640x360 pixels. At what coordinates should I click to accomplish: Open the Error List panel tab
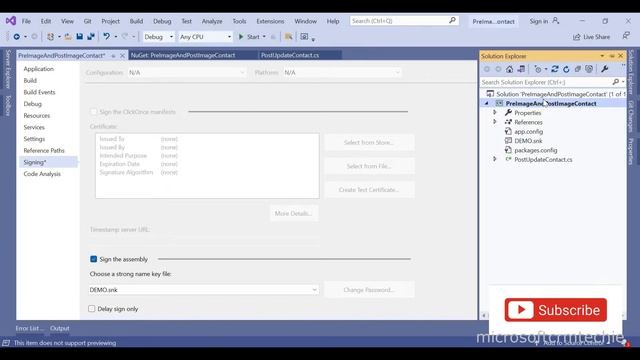pos(29,328)
